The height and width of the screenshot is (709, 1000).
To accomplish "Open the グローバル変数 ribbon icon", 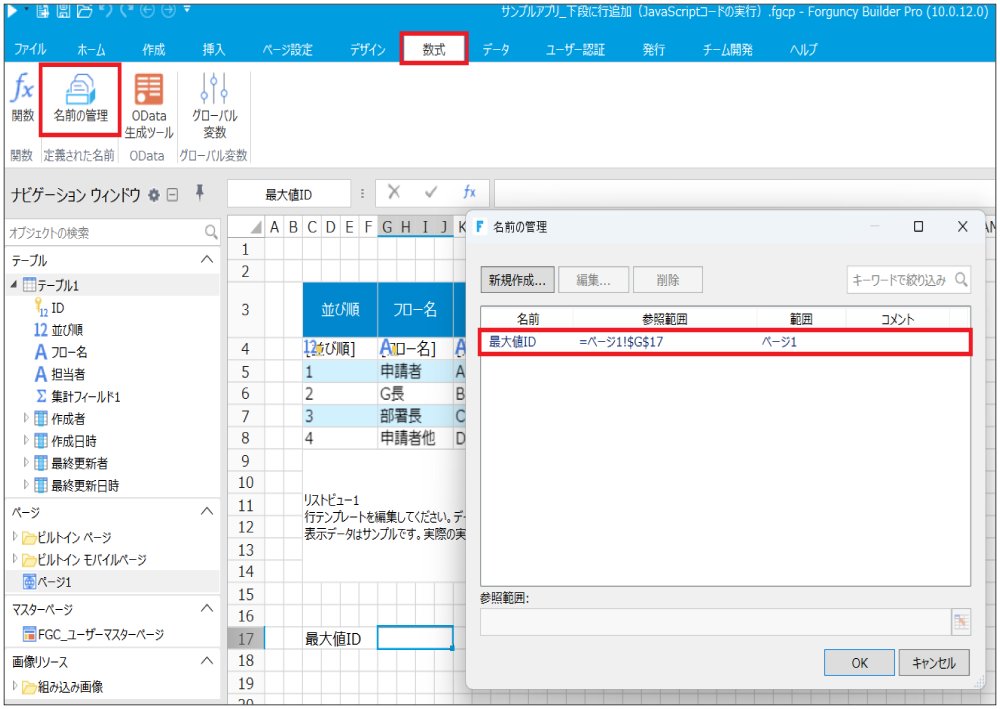I will coord(214,105).
